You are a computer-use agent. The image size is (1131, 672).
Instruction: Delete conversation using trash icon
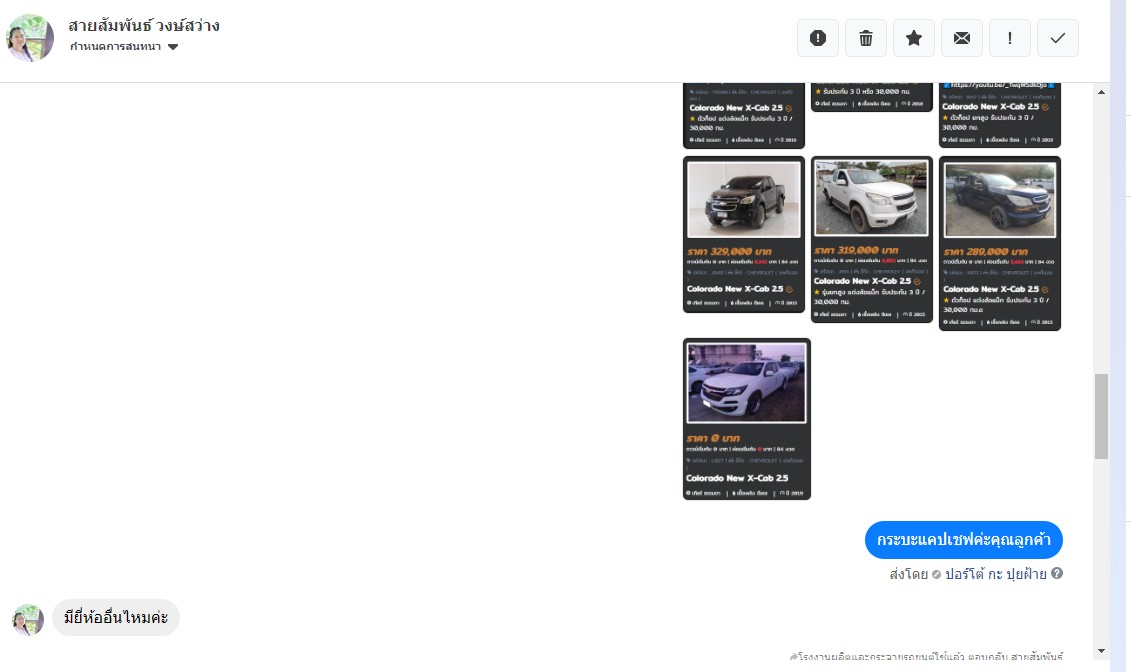point(866,38)
